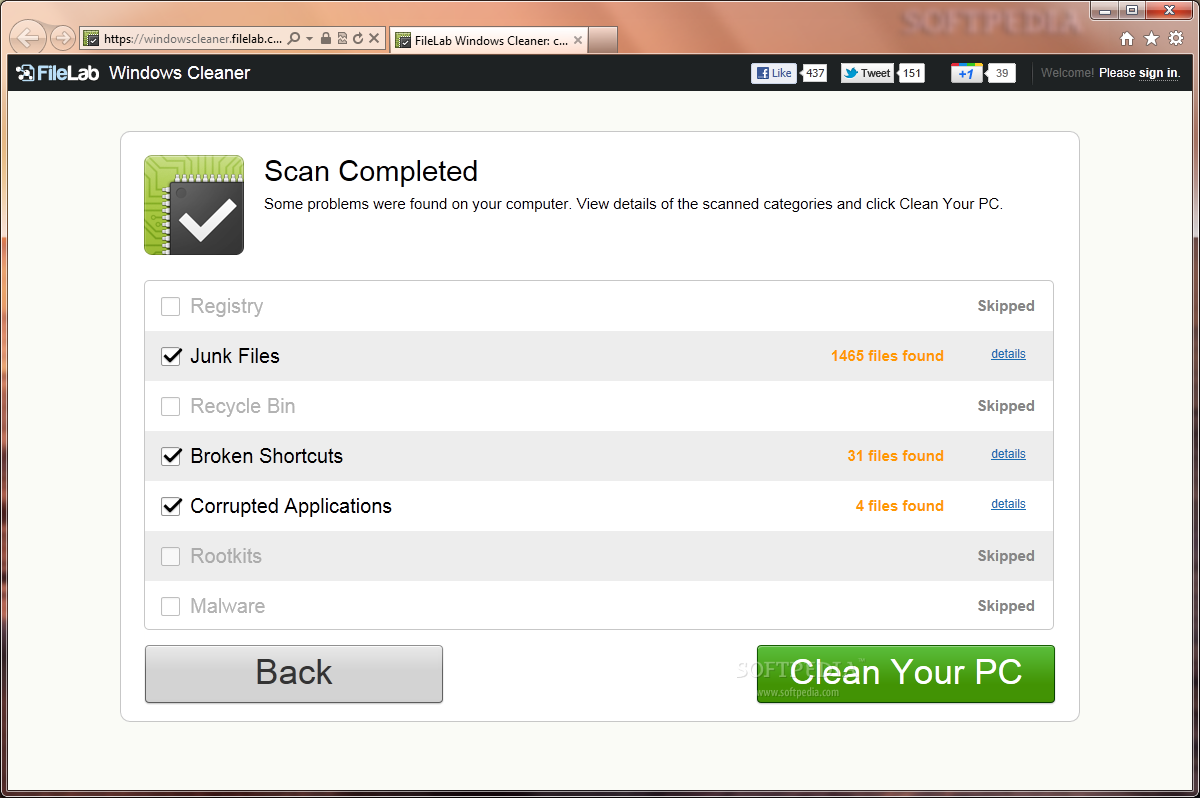Open the browser Tools gear icon
The height and width of the screenshot is (798, 1200).
click(1176, 39)
